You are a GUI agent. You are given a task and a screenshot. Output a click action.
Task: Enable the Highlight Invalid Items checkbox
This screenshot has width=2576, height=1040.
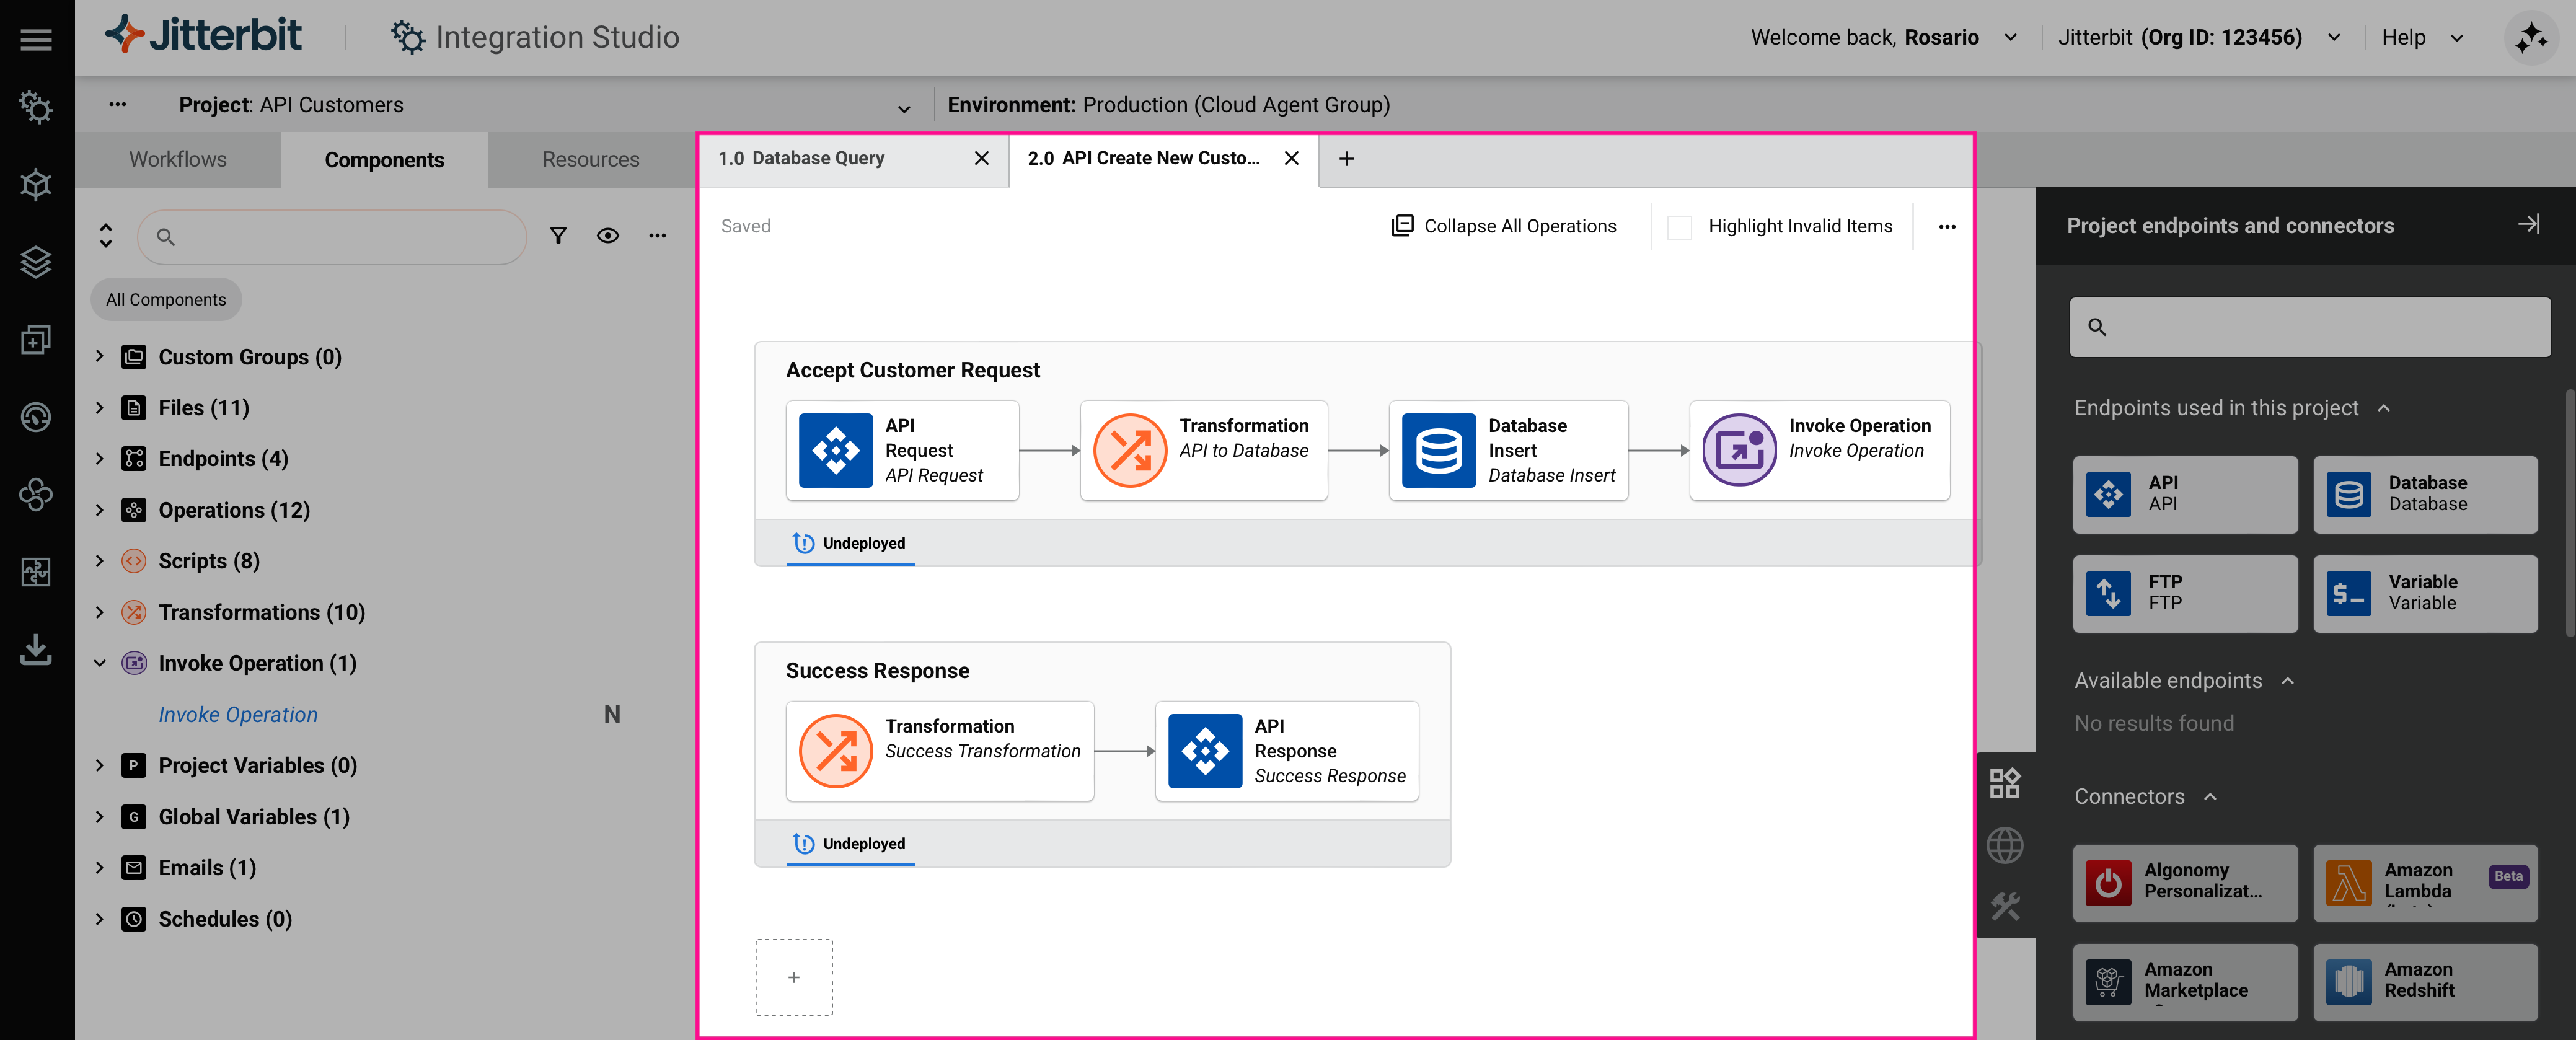pos(1680,226)
